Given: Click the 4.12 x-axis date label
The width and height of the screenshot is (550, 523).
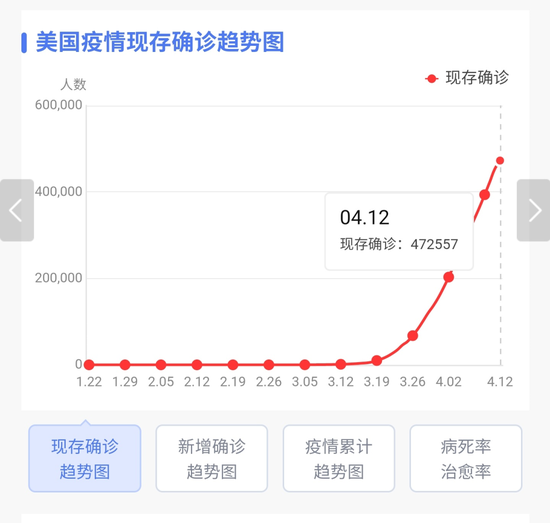Looking at the screenshot, I should 500,382.
